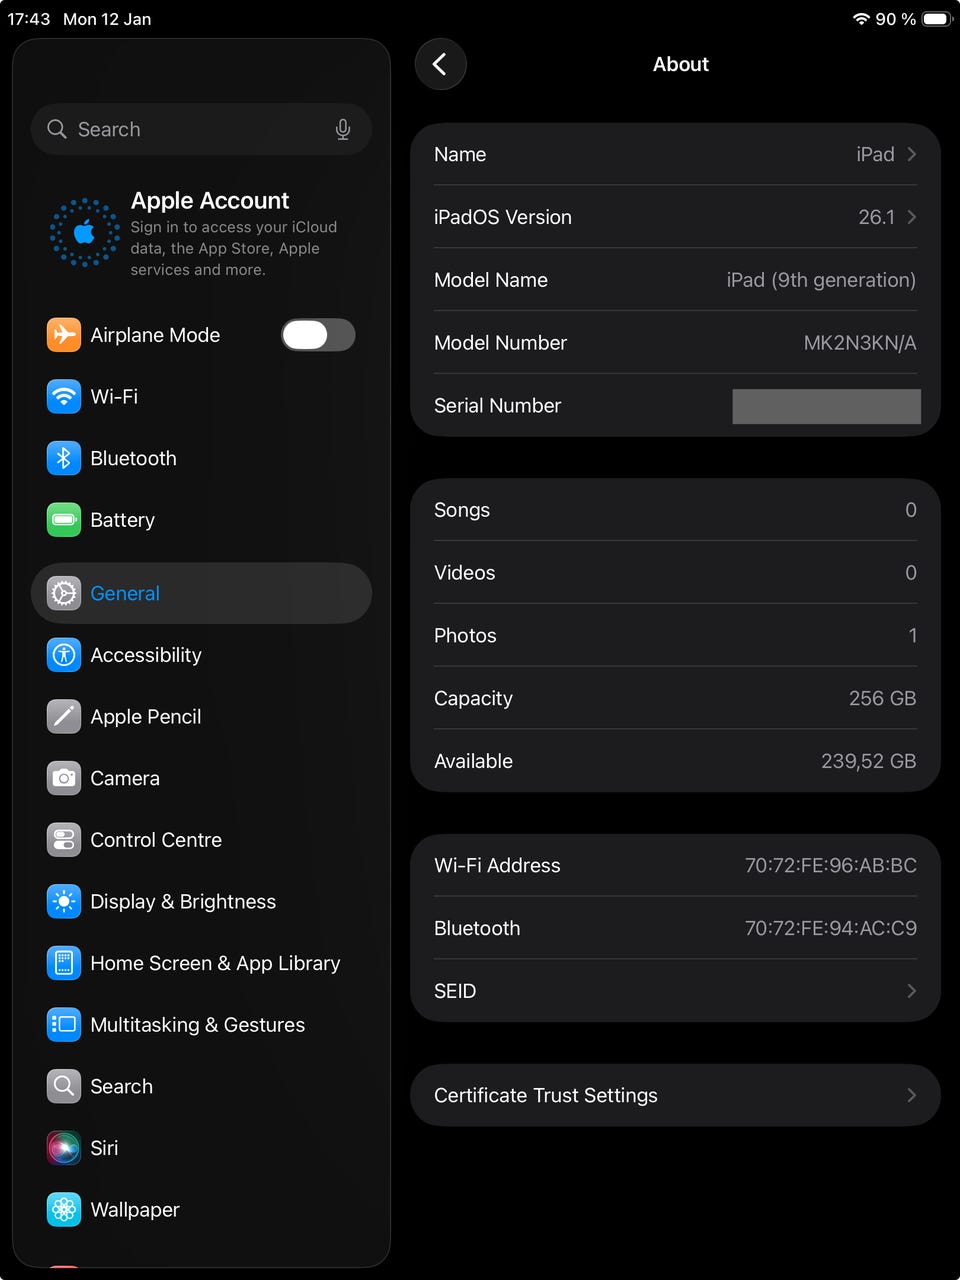Select Battery in the settings sidebar
Viewport: 960px width, 1280px height.
tap(201, 520)
